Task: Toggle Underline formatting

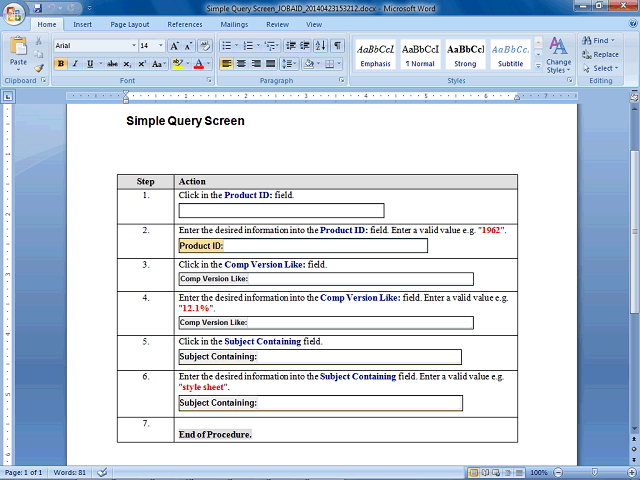Action: 90,64
